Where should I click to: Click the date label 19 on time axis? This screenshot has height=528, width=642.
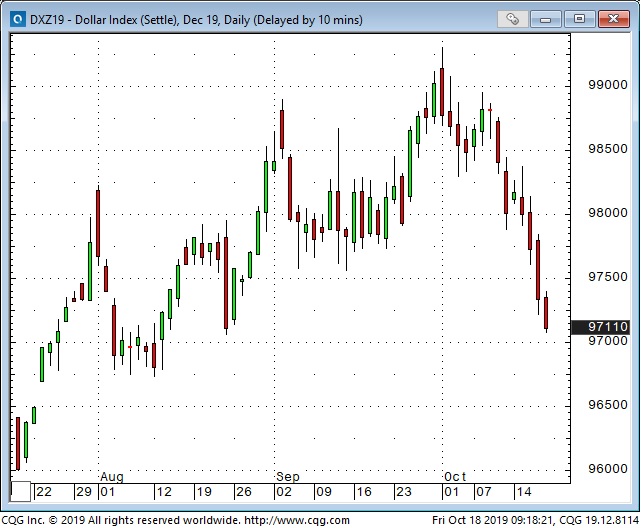click(x=204, y=492)
